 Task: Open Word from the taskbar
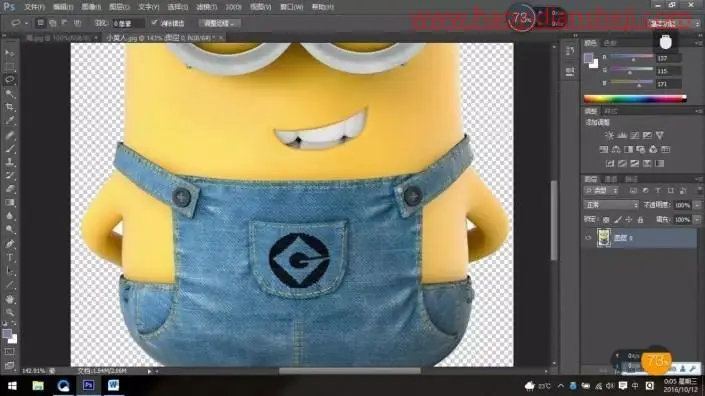click(x=113, y=386)
